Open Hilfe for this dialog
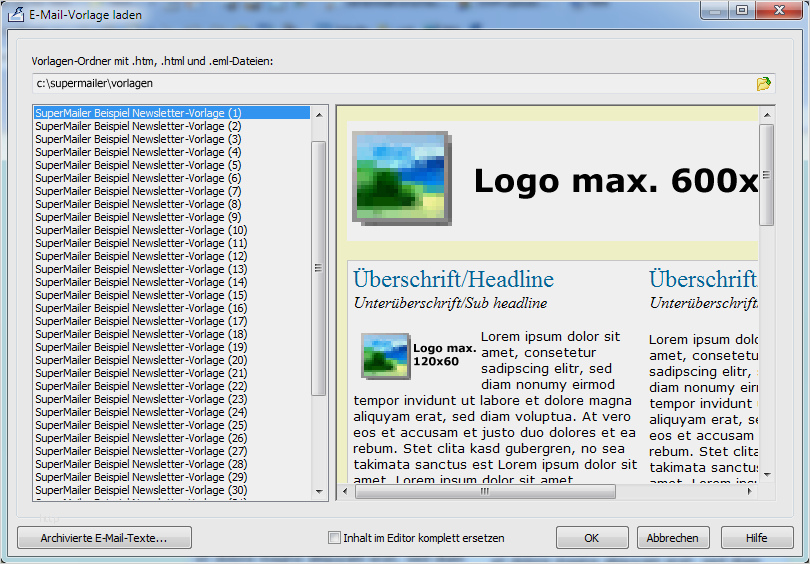 pos(757,538)
